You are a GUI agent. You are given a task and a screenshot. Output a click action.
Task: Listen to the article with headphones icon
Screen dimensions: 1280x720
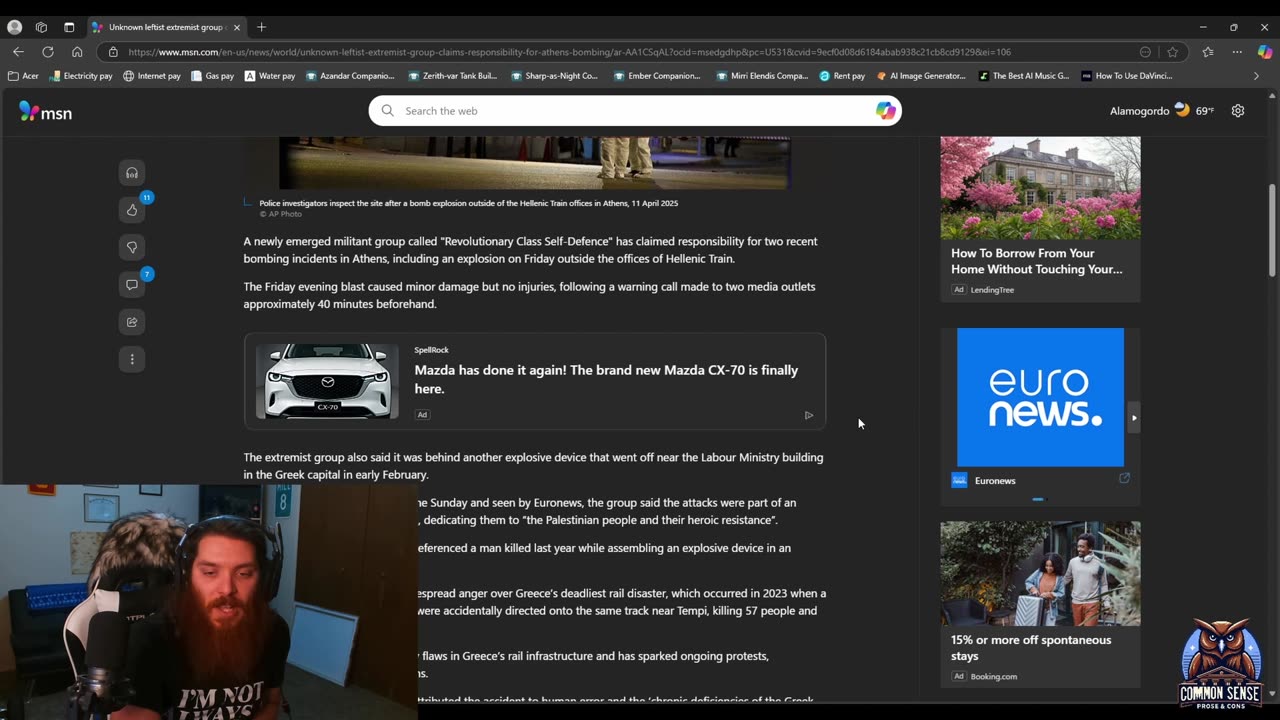pos(132,173)
